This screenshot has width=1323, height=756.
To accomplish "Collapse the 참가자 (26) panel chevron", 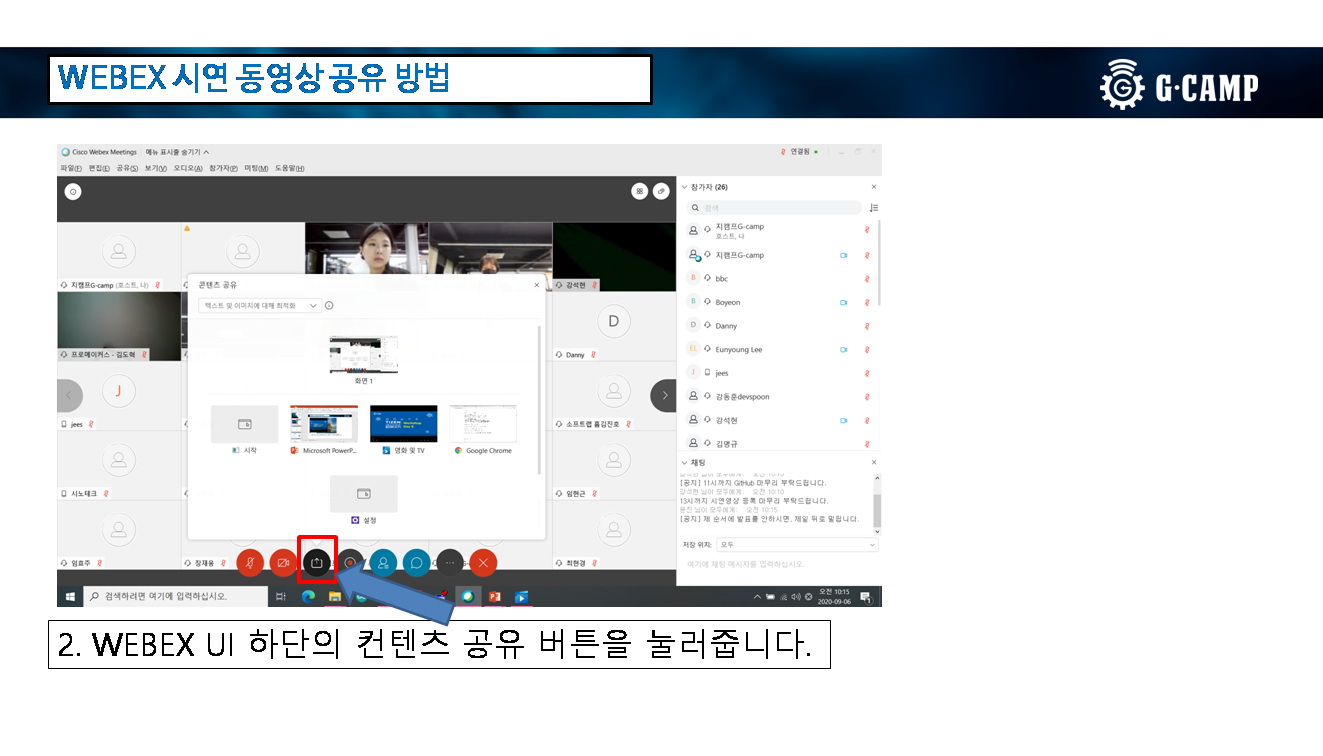I will pos(685,187).
